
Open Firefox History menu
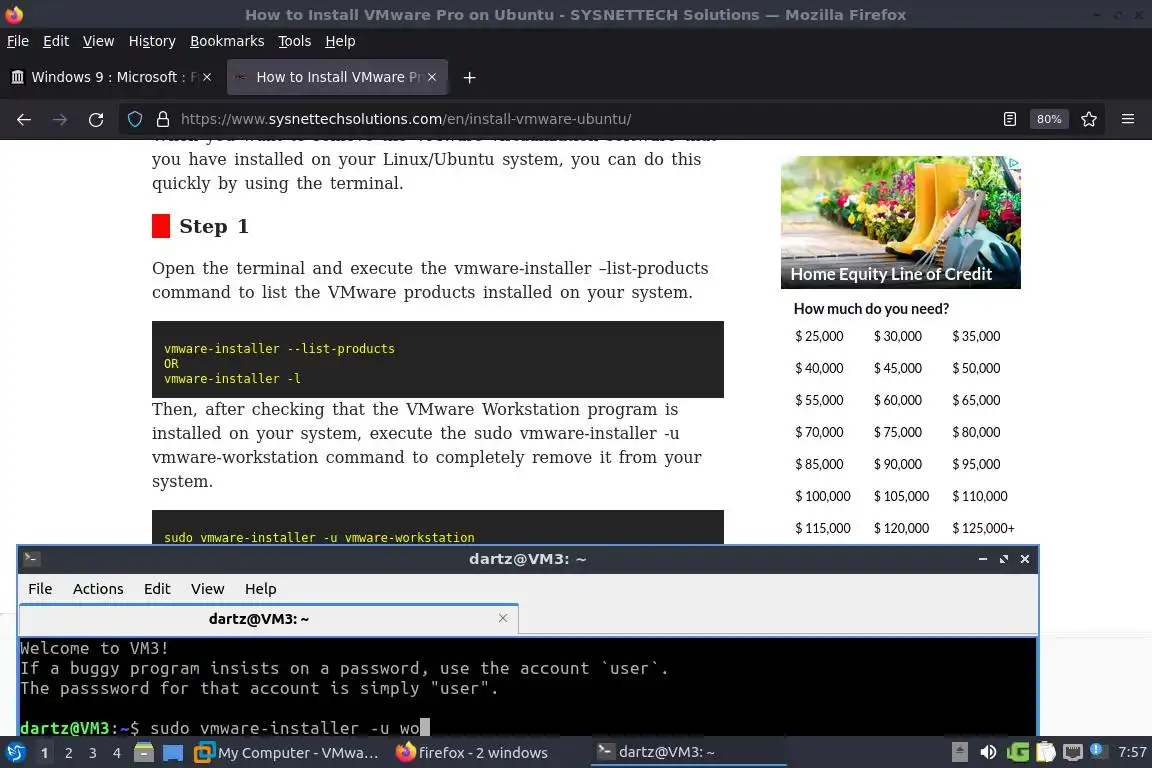click(152, 41)
